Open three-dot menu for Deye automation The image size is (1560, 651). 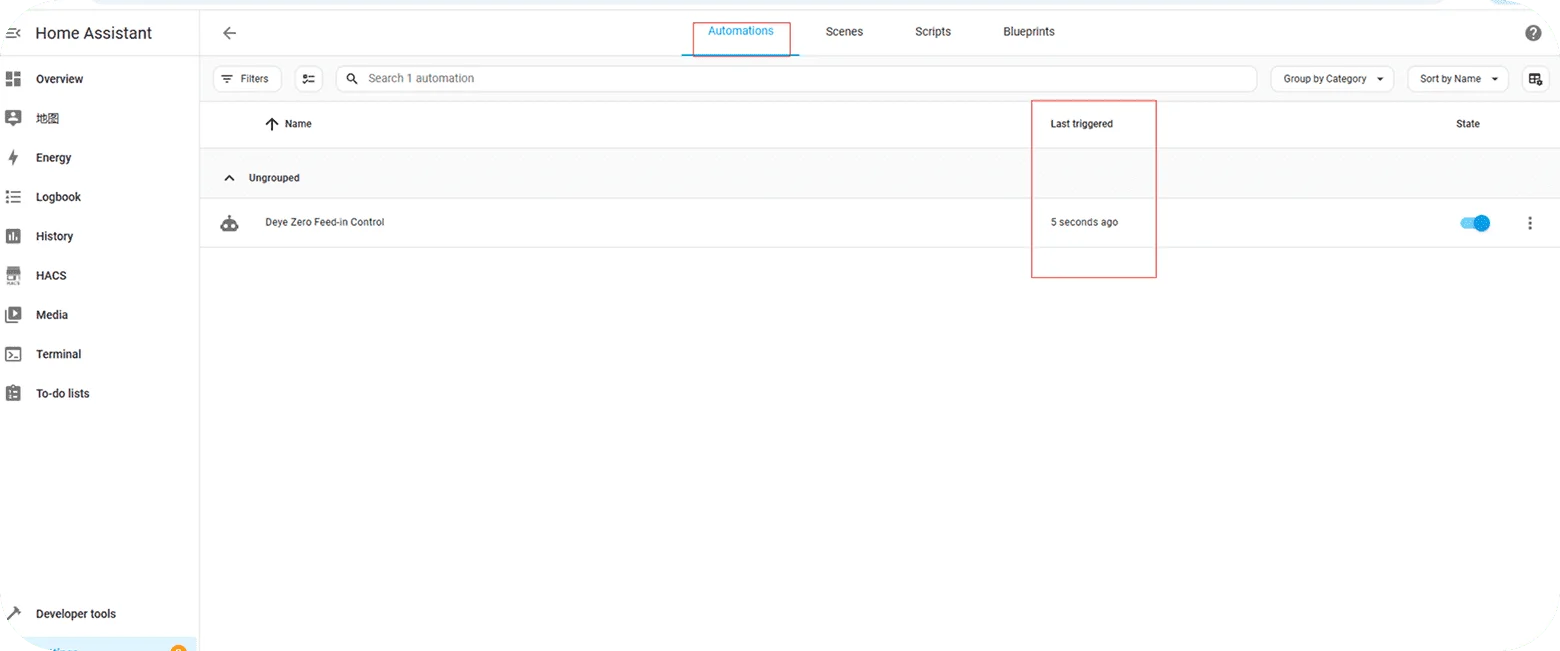click(1529, 223)
